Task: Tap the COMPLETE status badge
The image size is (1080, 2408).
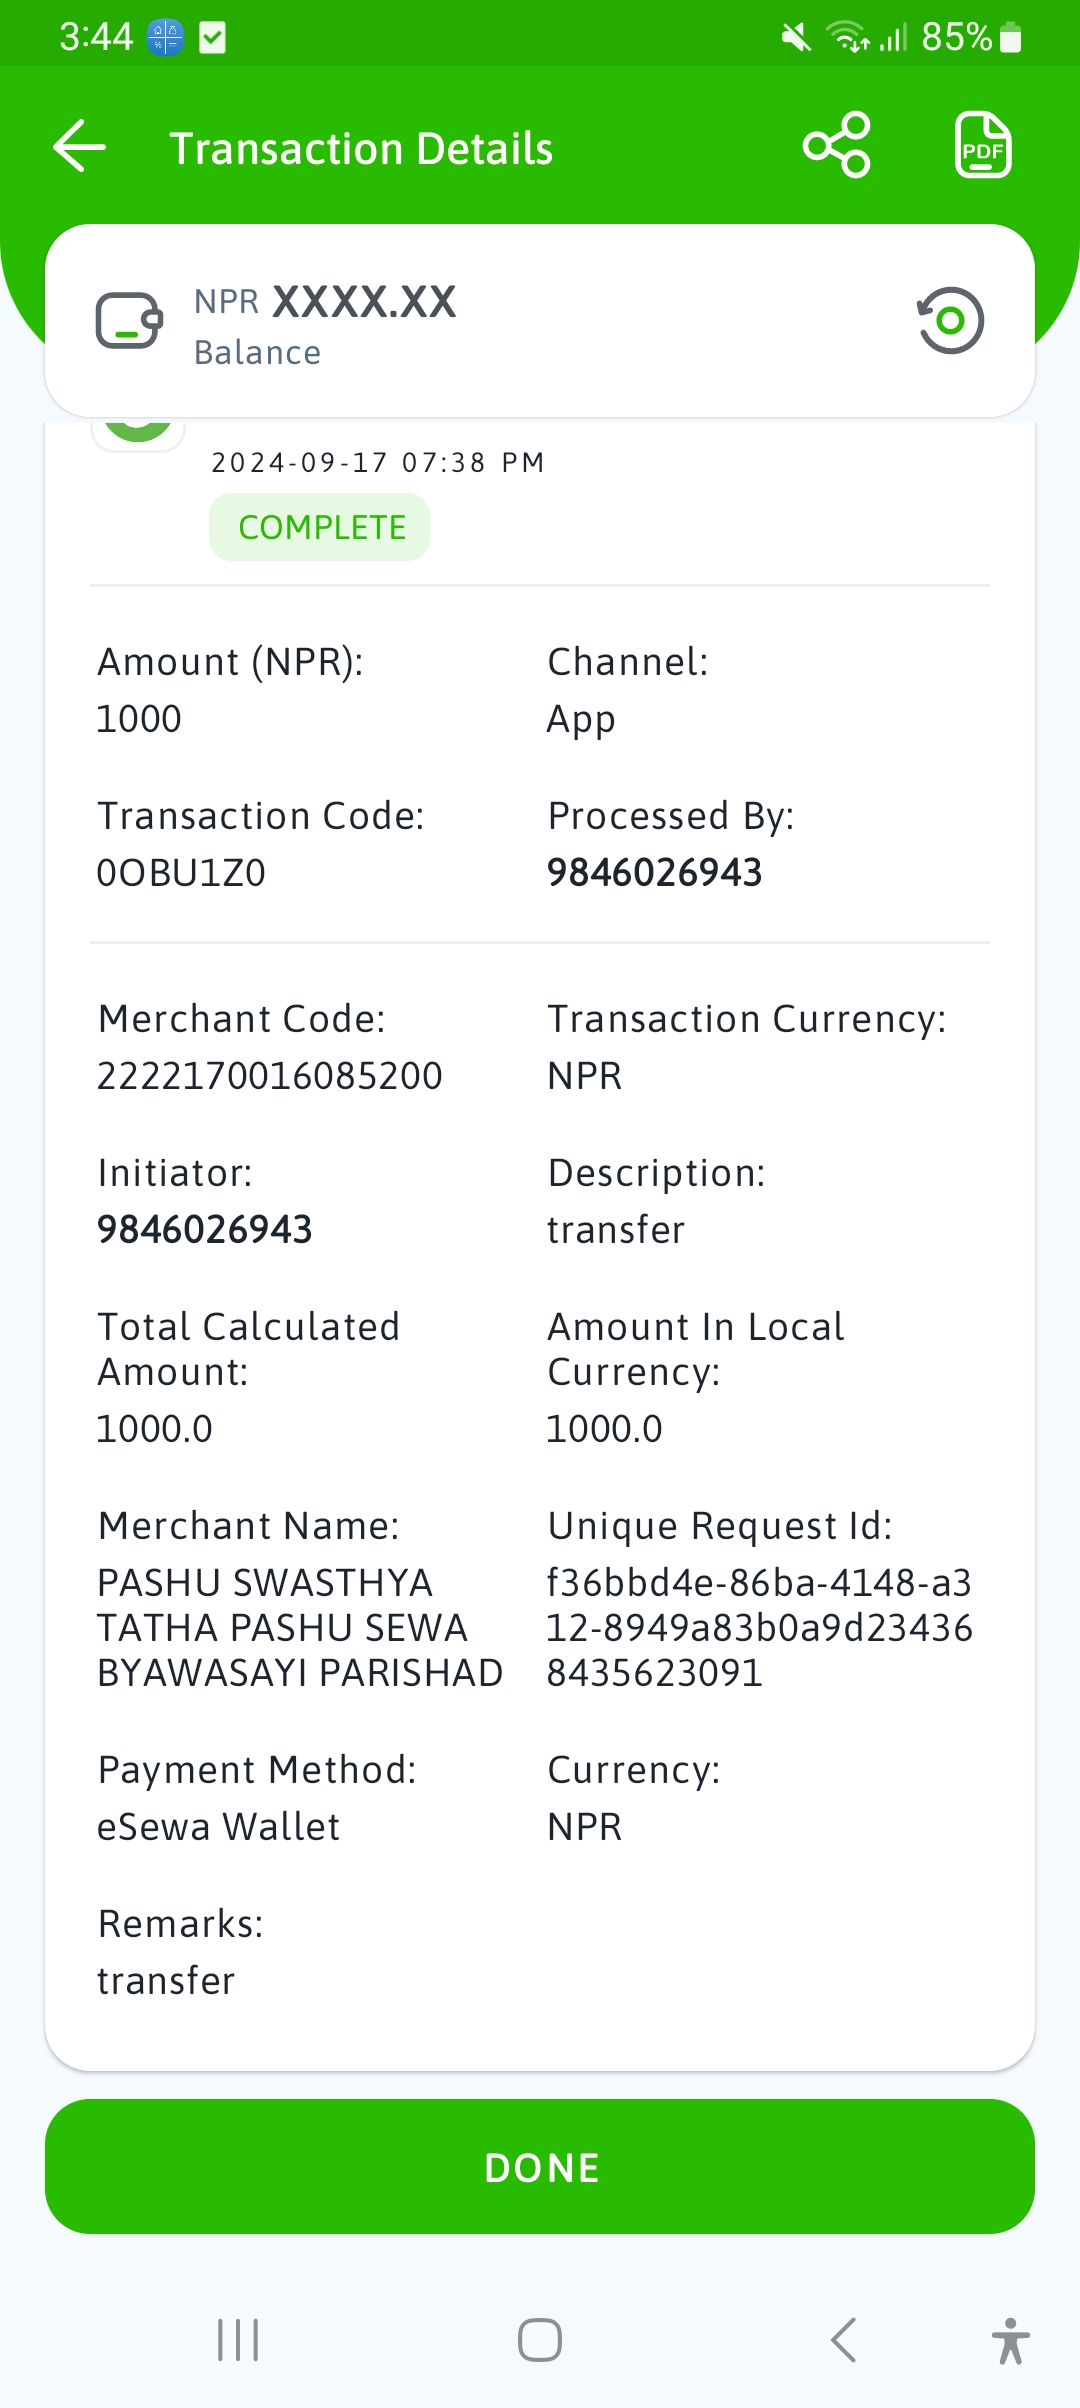Action: pos(320,527)
